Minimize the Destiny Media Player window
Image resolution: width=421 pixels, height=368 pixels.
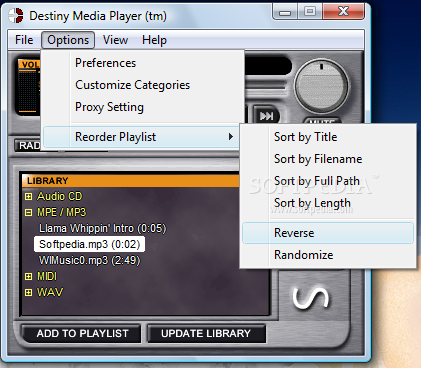pyautogui.click(x=285, y=12)
